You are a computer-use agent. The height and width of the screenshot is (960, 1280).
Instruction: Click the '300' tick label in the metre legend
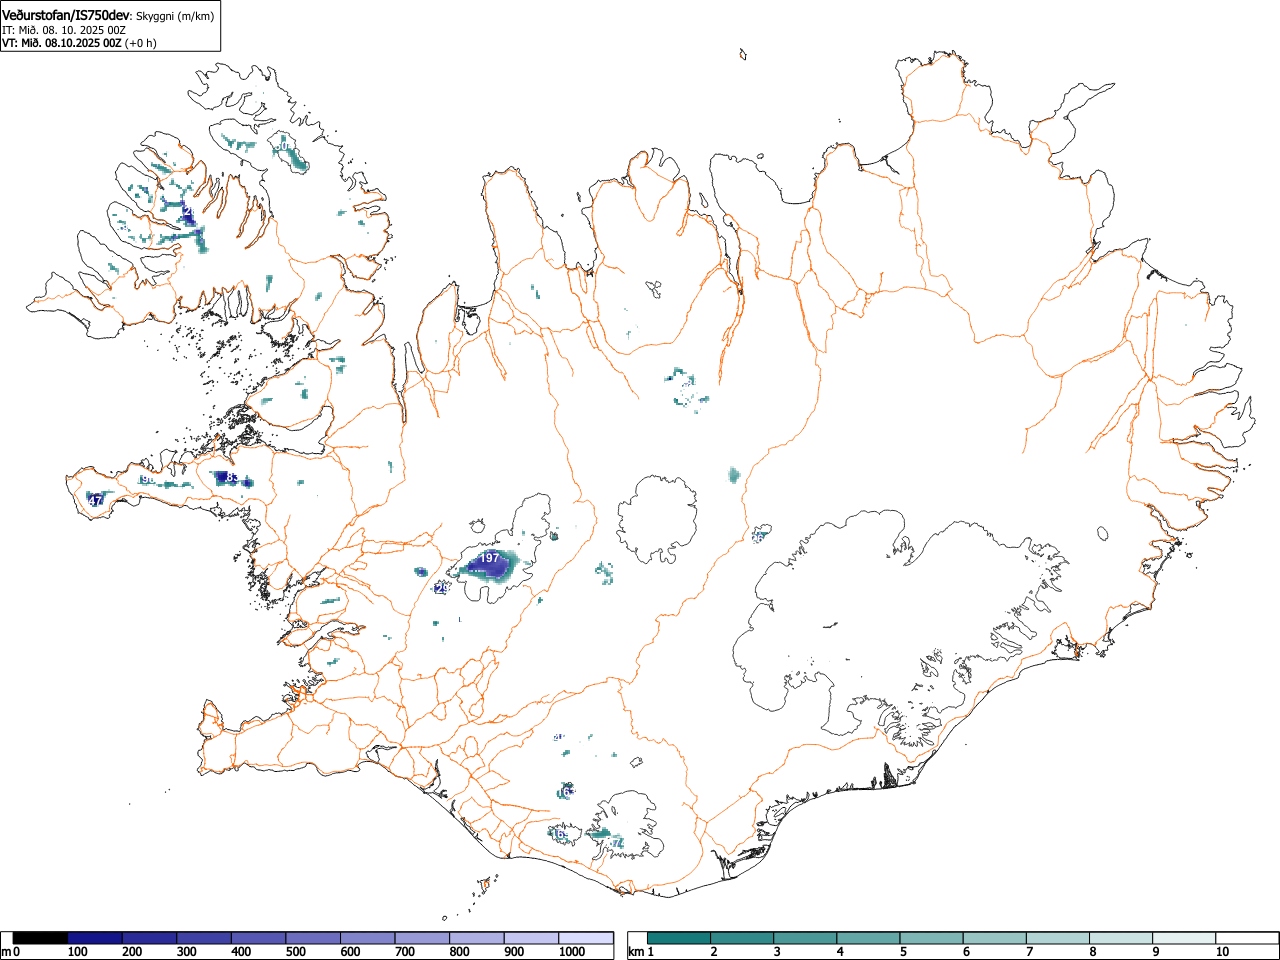[186, 952]
